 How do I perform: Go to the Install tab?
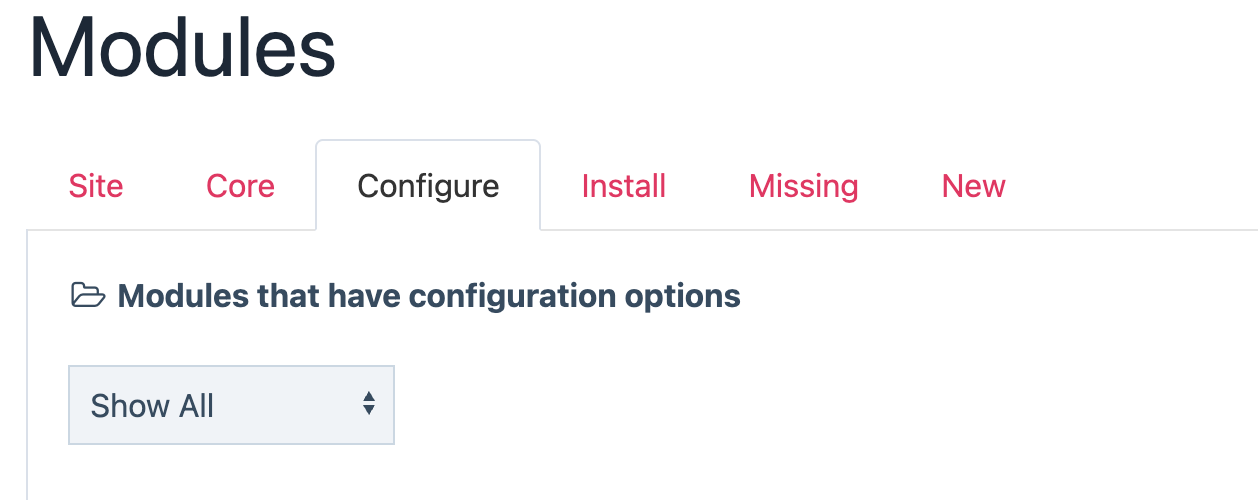624,186
